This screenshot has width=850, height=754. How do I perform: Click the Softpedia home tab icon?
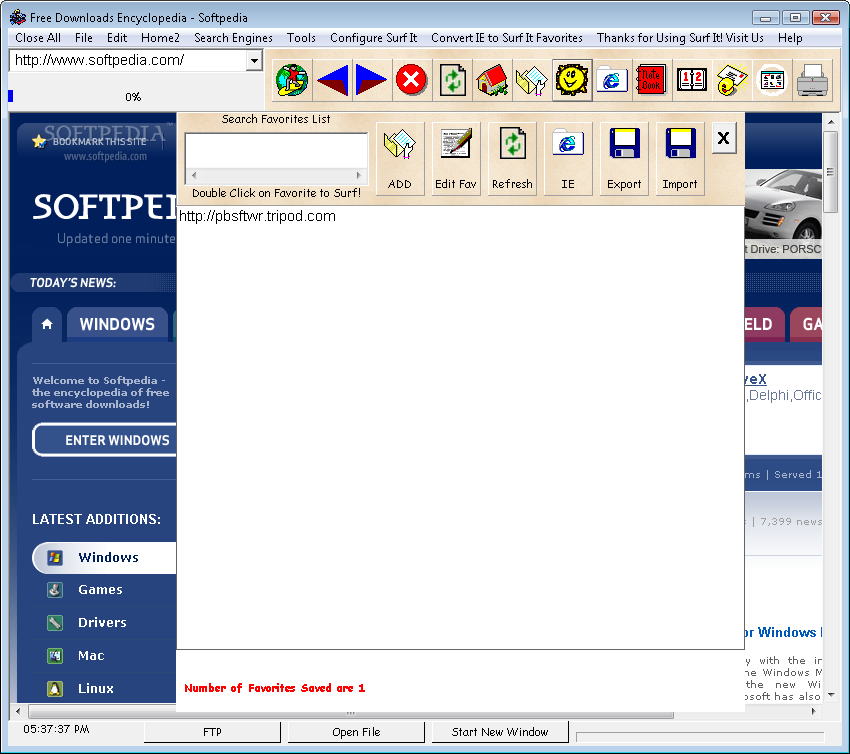point(47,324)
